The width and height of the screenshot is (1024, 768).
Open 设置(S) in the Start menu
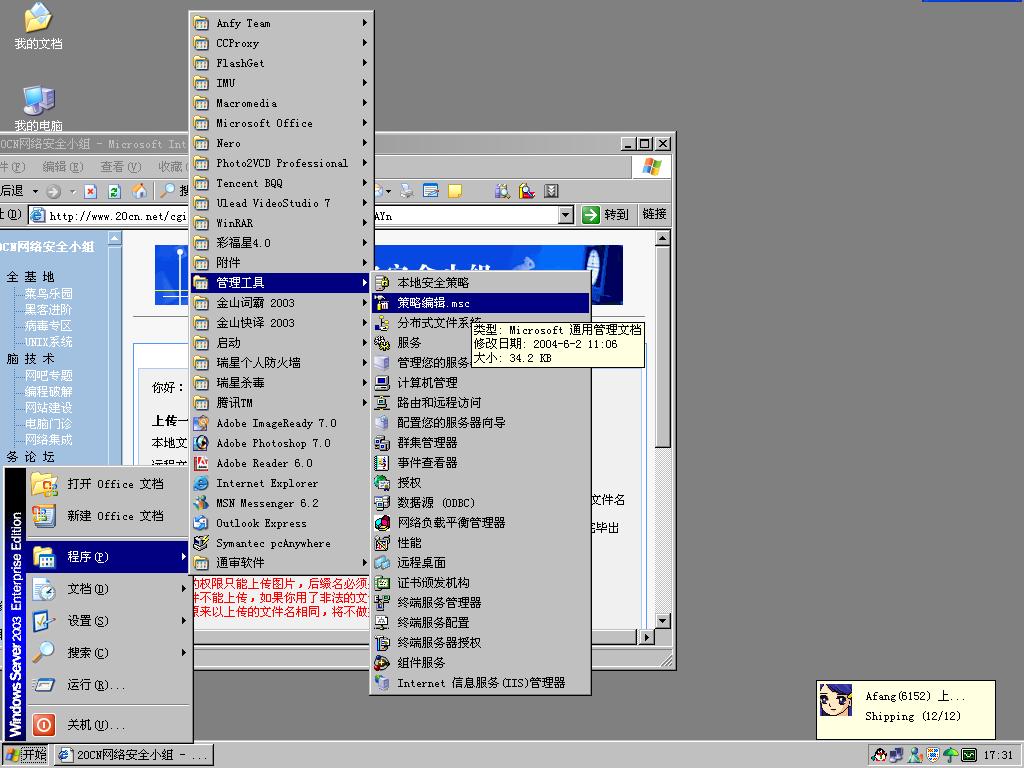(109, 621)
